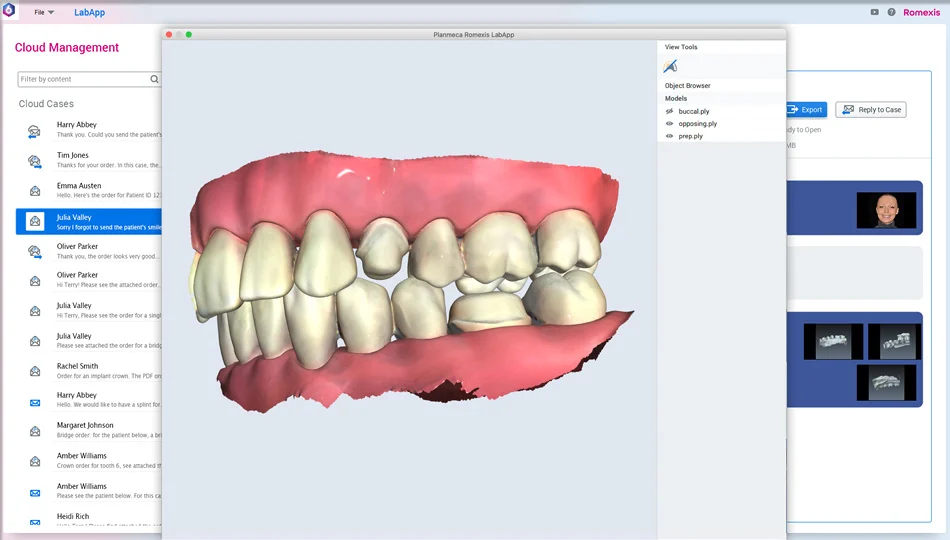The height and width of the screenshot is (540, 950).
Task: Open the patient face photo thumbnail
Action: (x=886, y=210)
